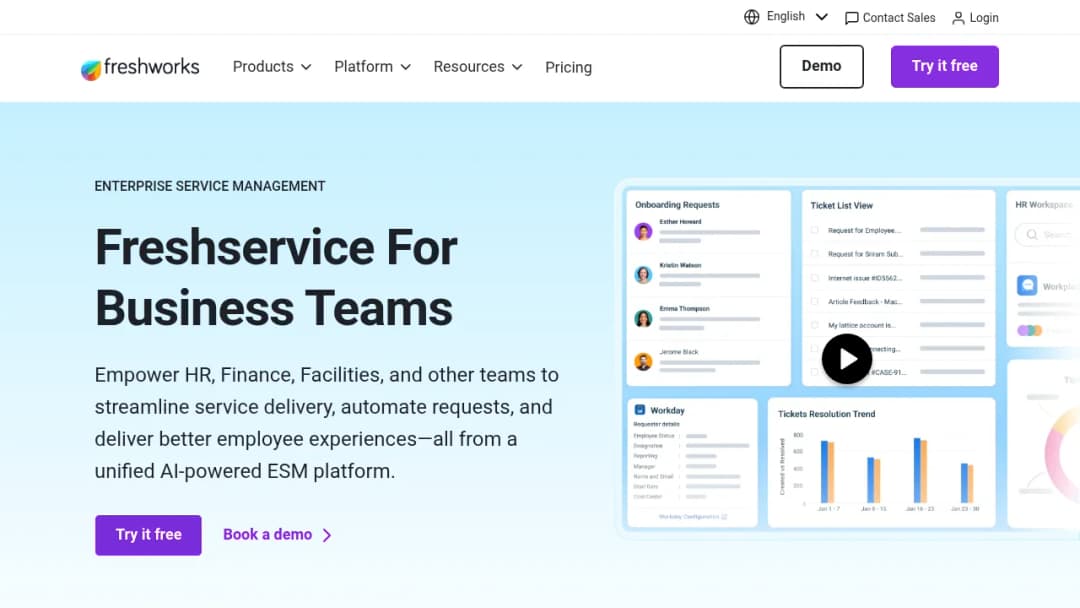Click the purple Try it free header button
The height and width of the screenshot is (608, 1080).
point(944,66)
